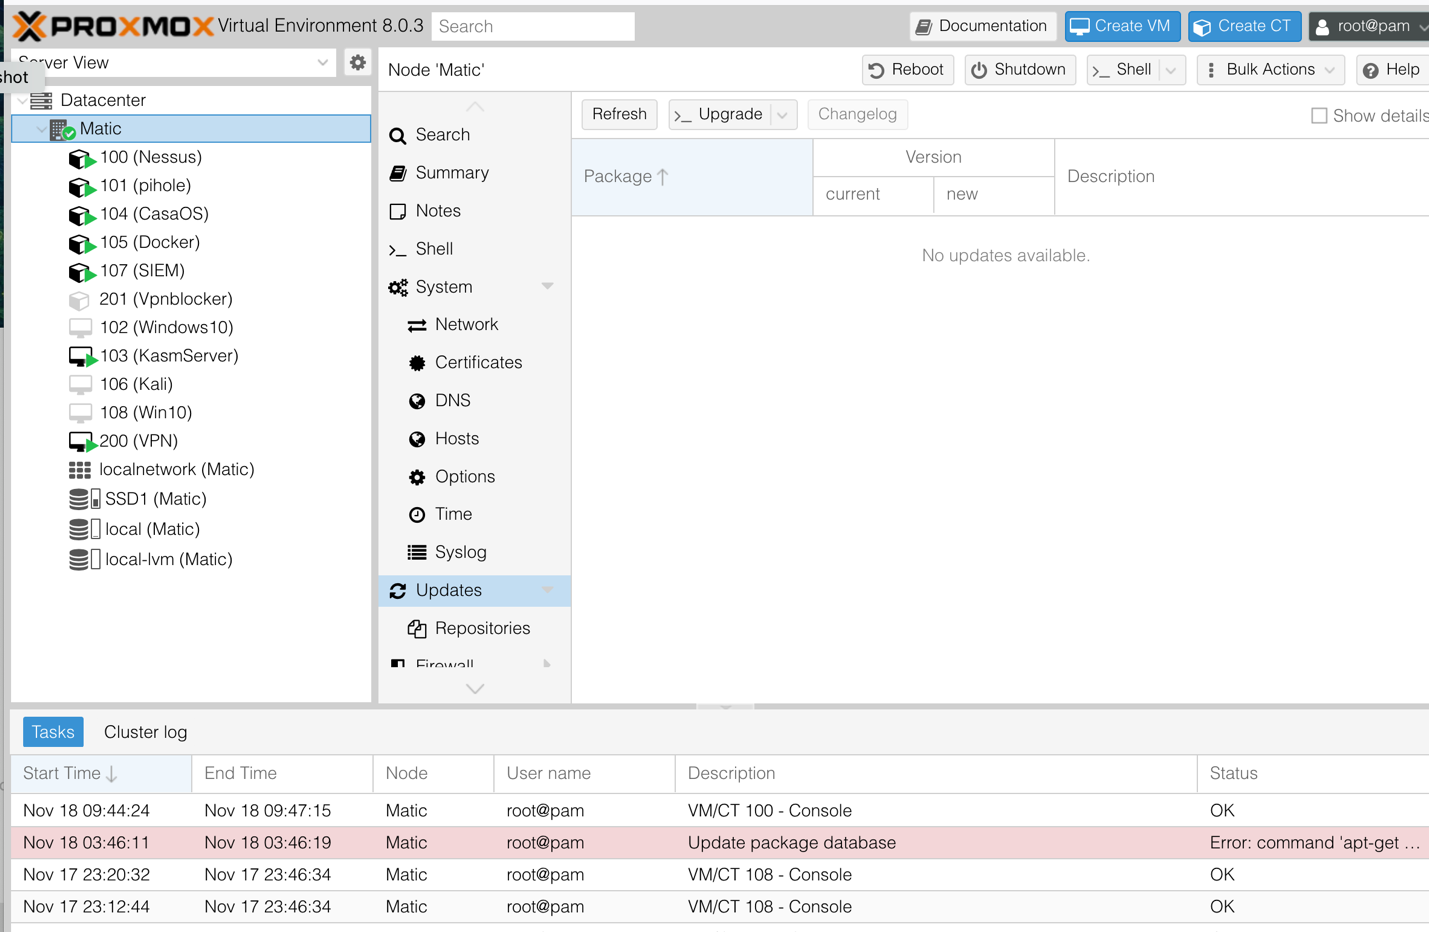Click the local-lvm (Matic) storage icon
This screenshot has height=932, width=1429.
pyautogui.click(x=84, y=559)
